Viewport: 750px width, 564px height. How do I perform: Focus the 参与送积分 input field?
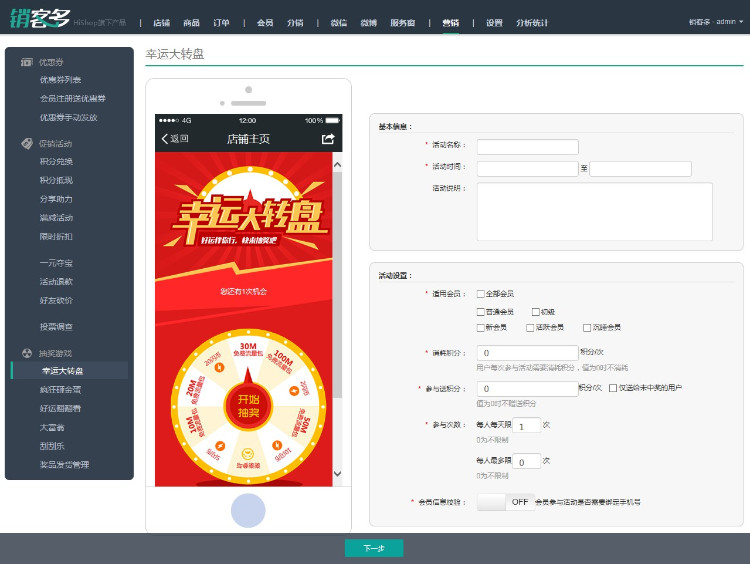pos(528,389)
